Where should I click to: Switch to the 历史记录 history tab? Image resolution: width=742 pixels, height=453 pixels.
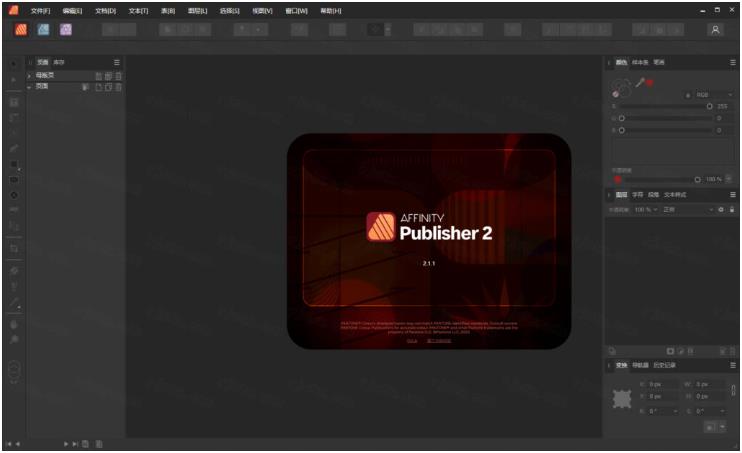point(664,365)
